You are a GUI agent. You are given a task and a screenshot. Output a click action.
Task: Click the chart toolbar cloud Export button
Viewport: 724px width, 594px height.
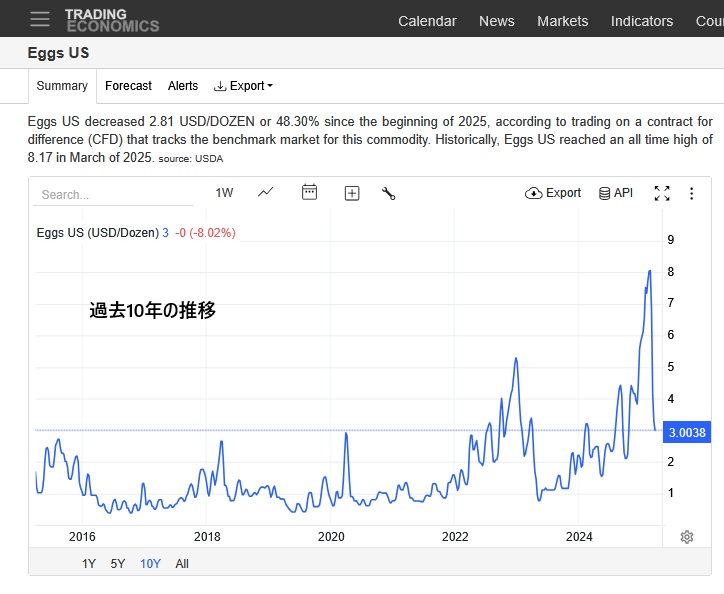click(553, 193)
